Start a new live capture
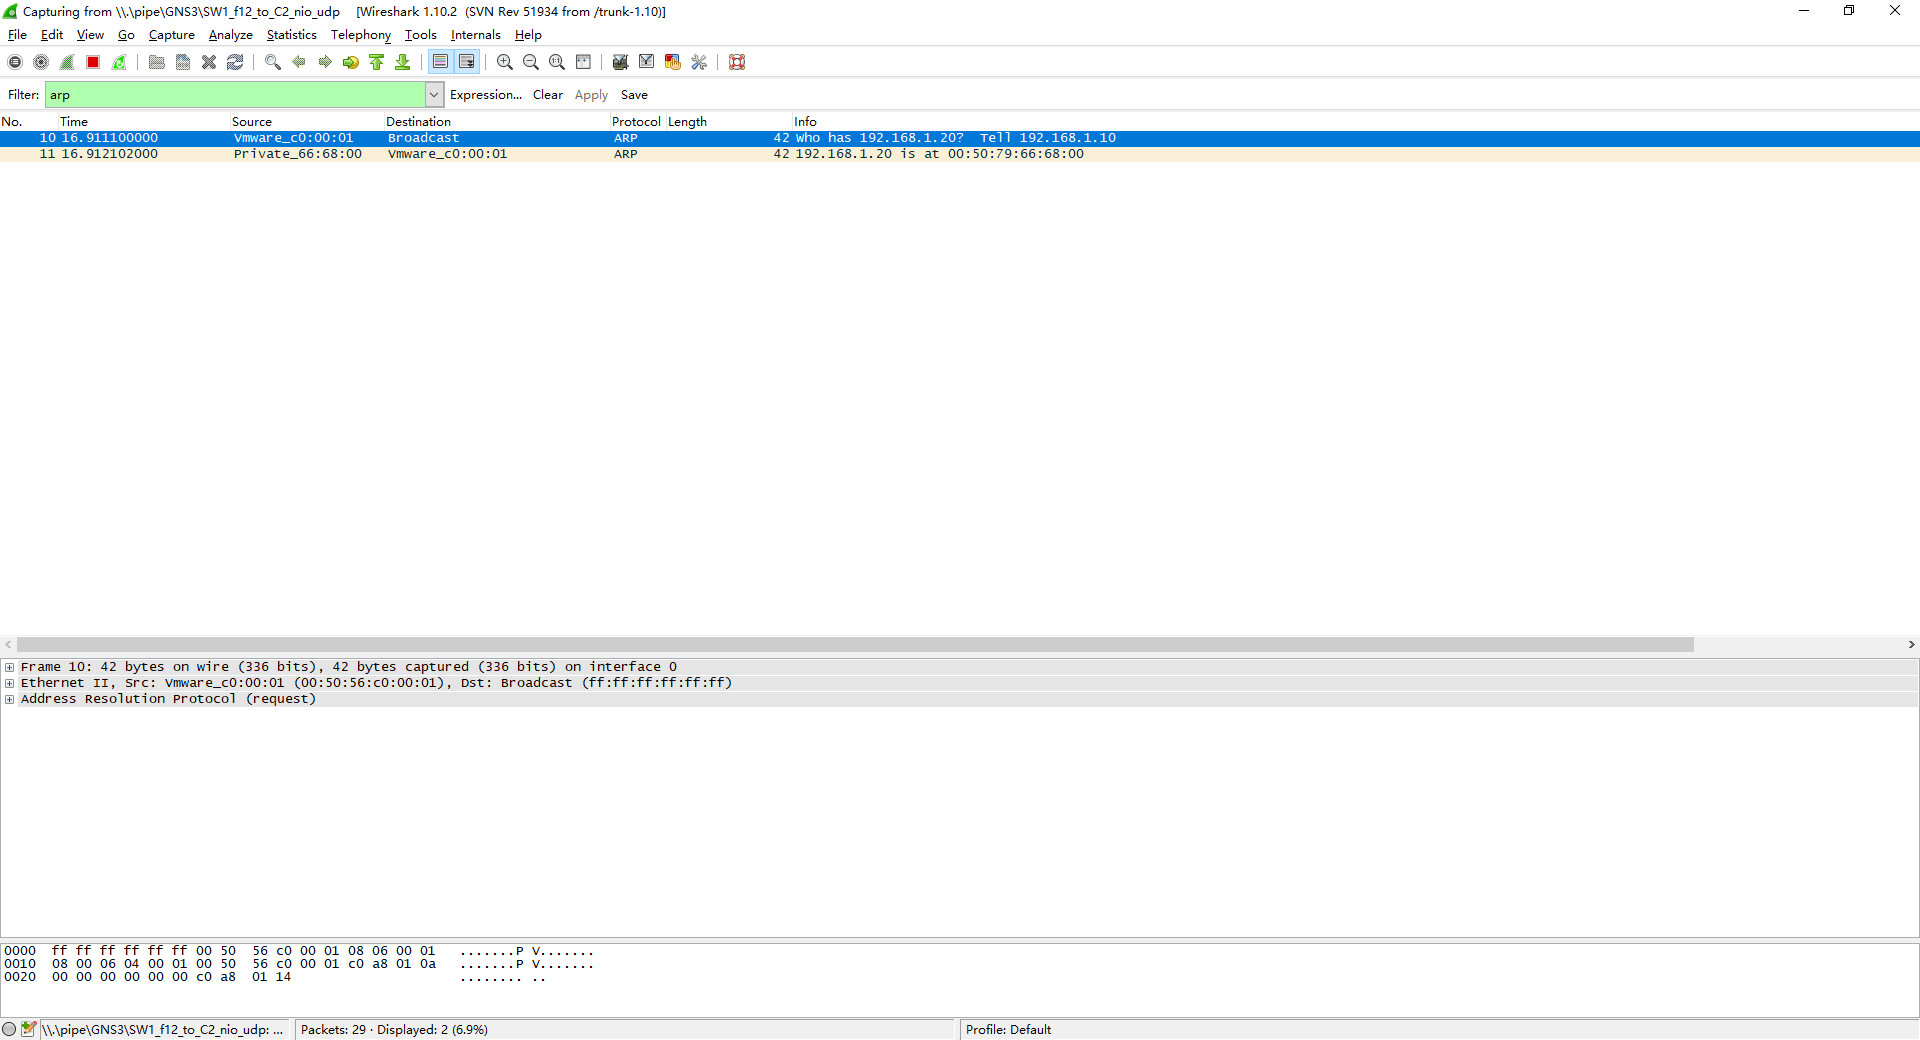The height and width of the screenshot is (1040, 1920). click(x=67, y=62)
